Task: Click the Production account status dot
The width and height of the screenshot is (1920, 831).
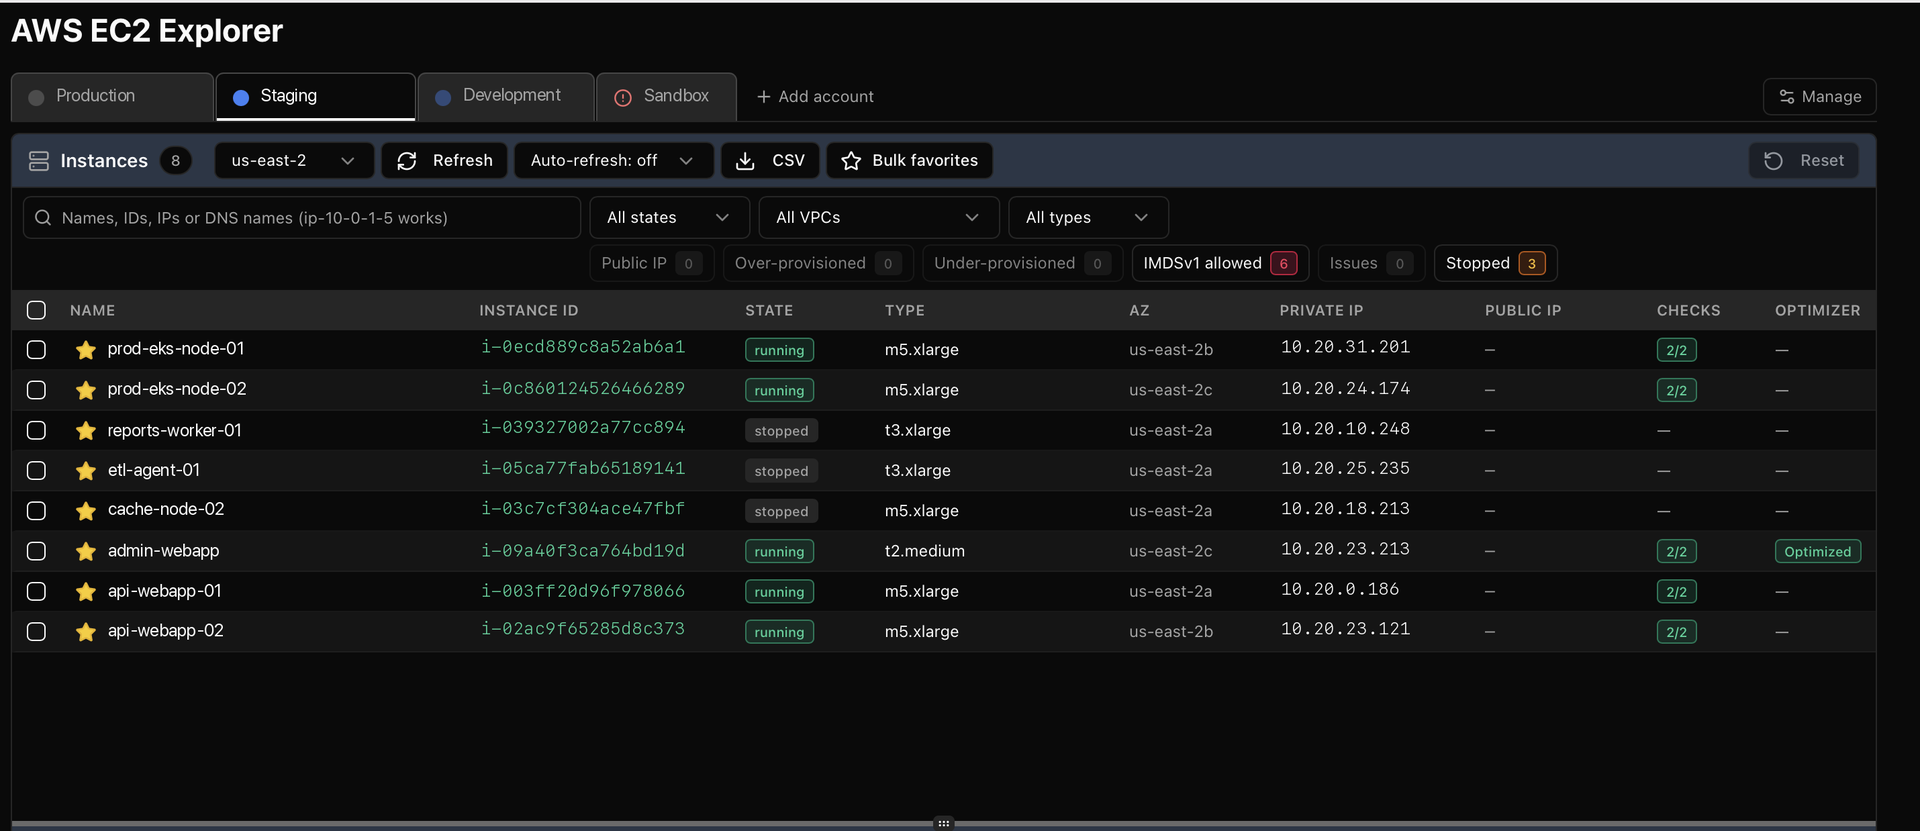Action: pyautogui.click(x=36, y=97)
